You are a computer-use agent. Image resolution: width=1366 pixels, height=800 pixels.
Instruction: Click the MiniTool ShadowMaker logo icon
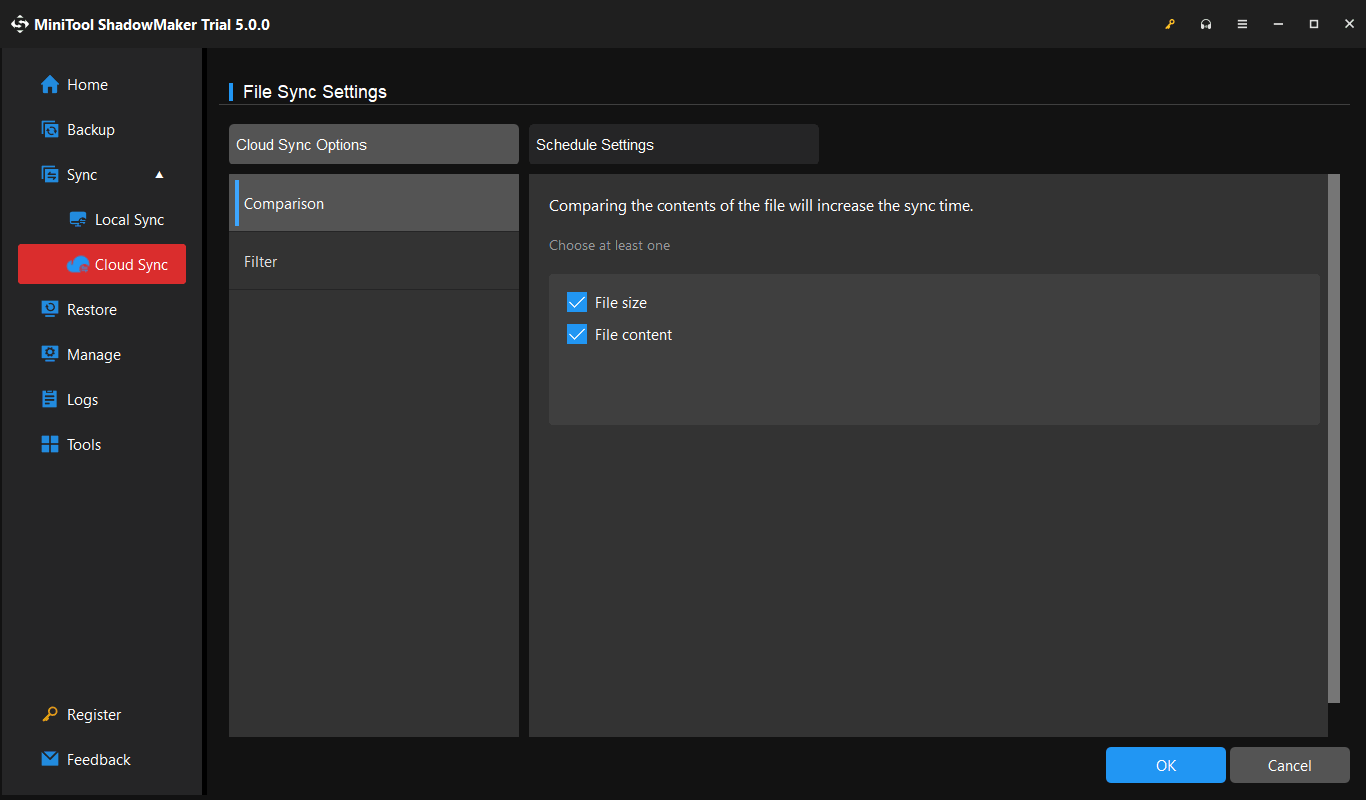[x=20, y=24]
